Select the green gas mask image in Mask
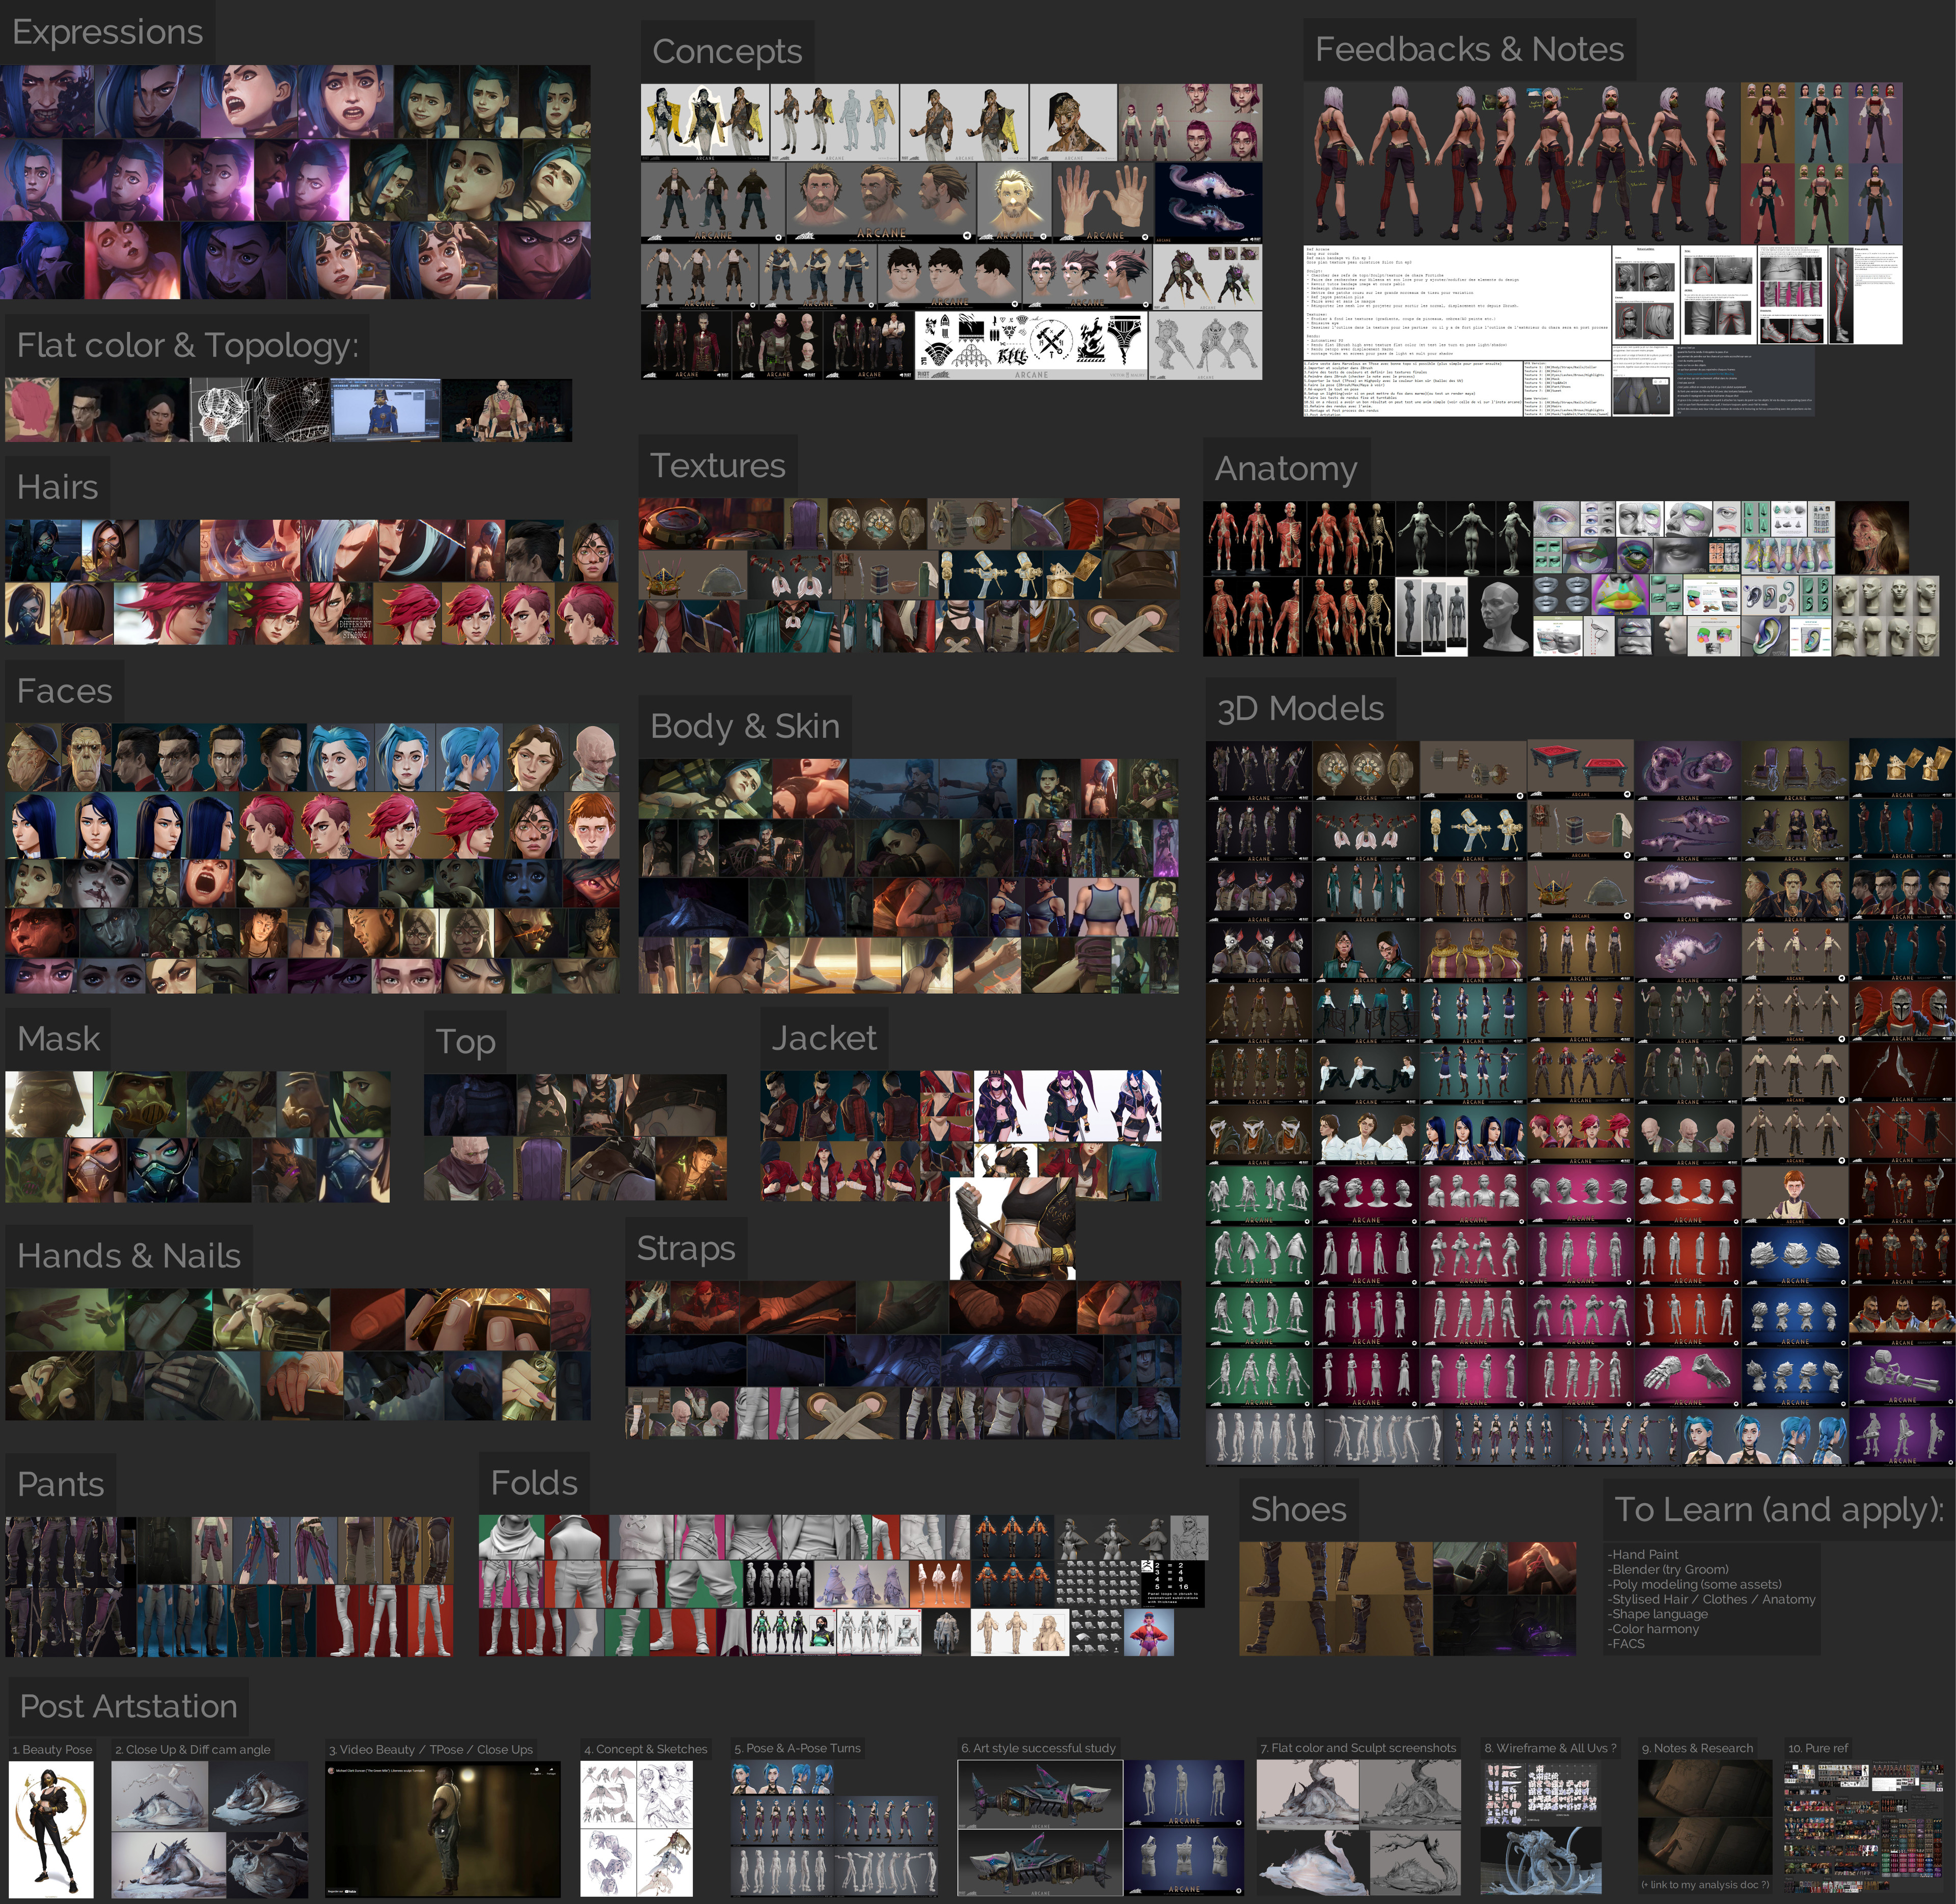Image resolution: width=1956 pixels, height=1904 pixels. pos(140,1105)
